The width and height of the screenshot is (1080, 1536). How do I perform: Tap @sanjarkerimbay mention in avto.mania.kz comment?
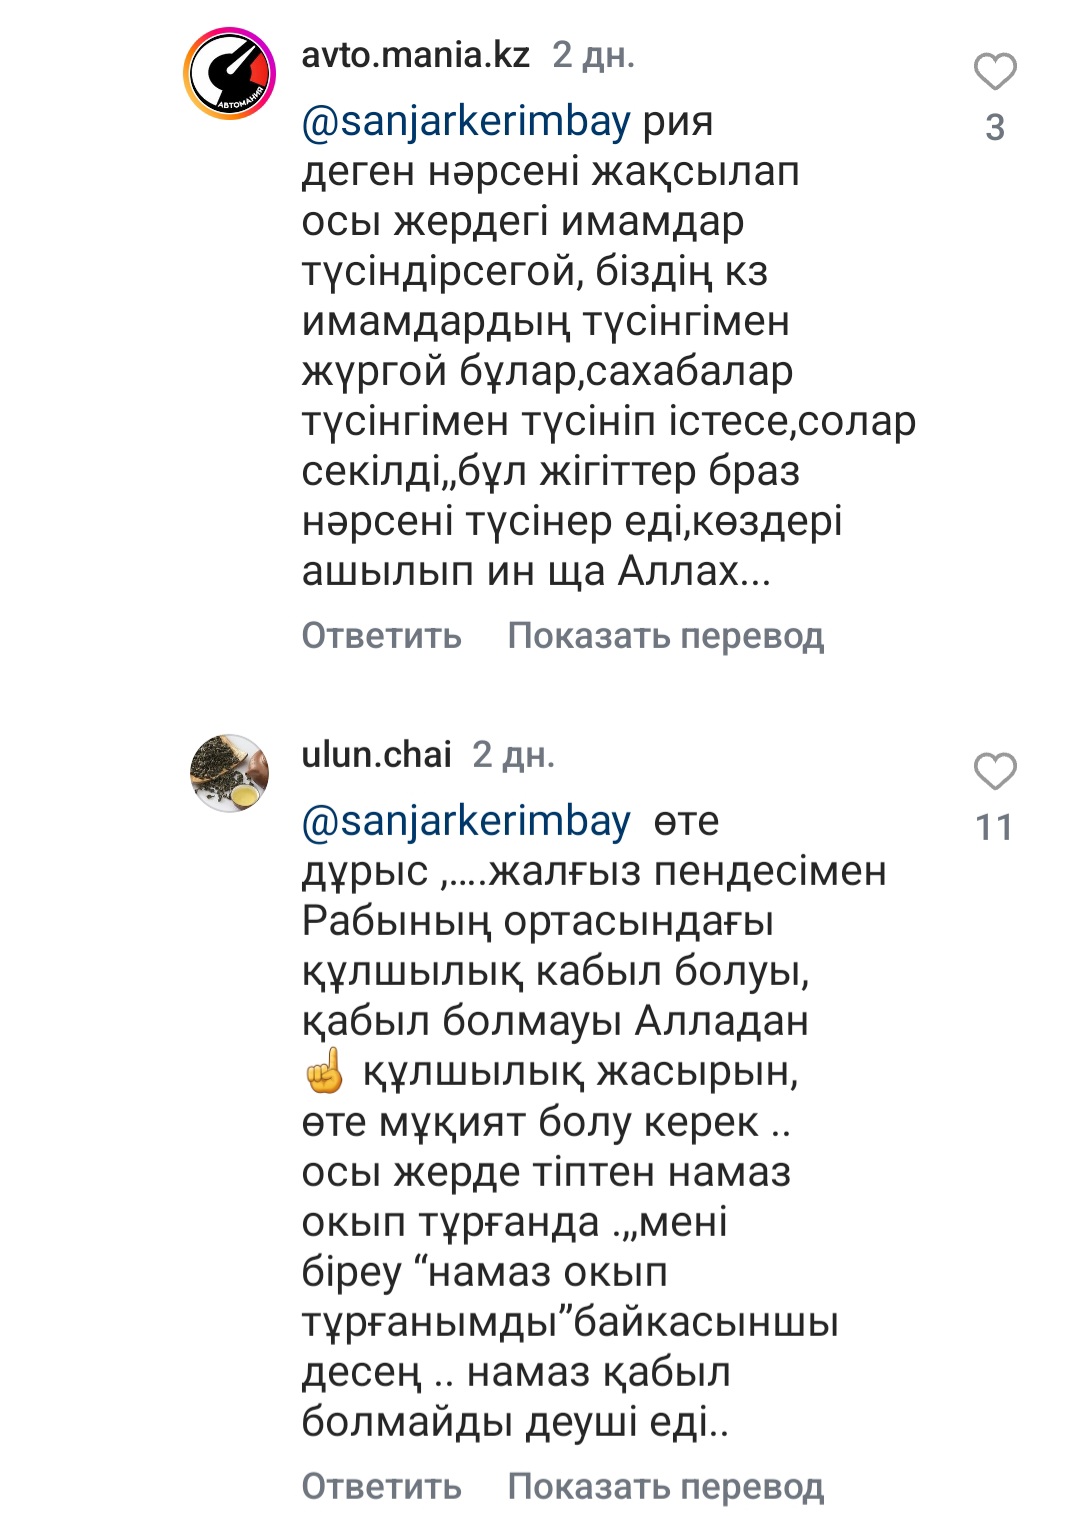click(466, 122)
